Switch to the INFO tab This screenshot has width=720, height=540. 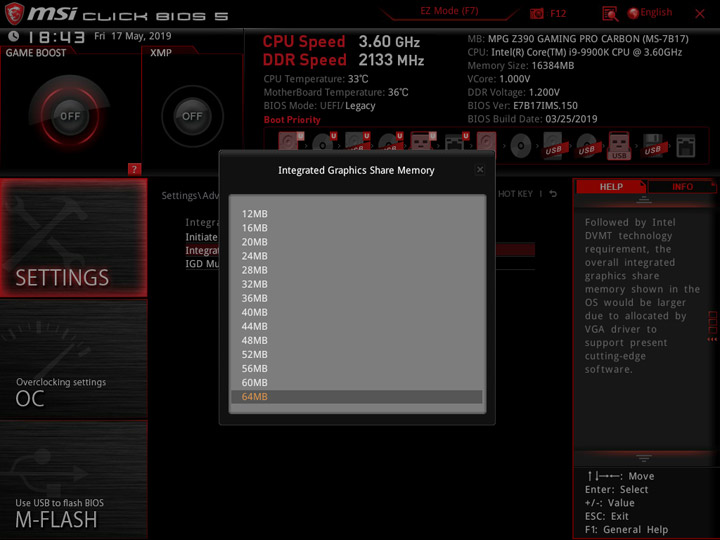click(x=682, y=186)
